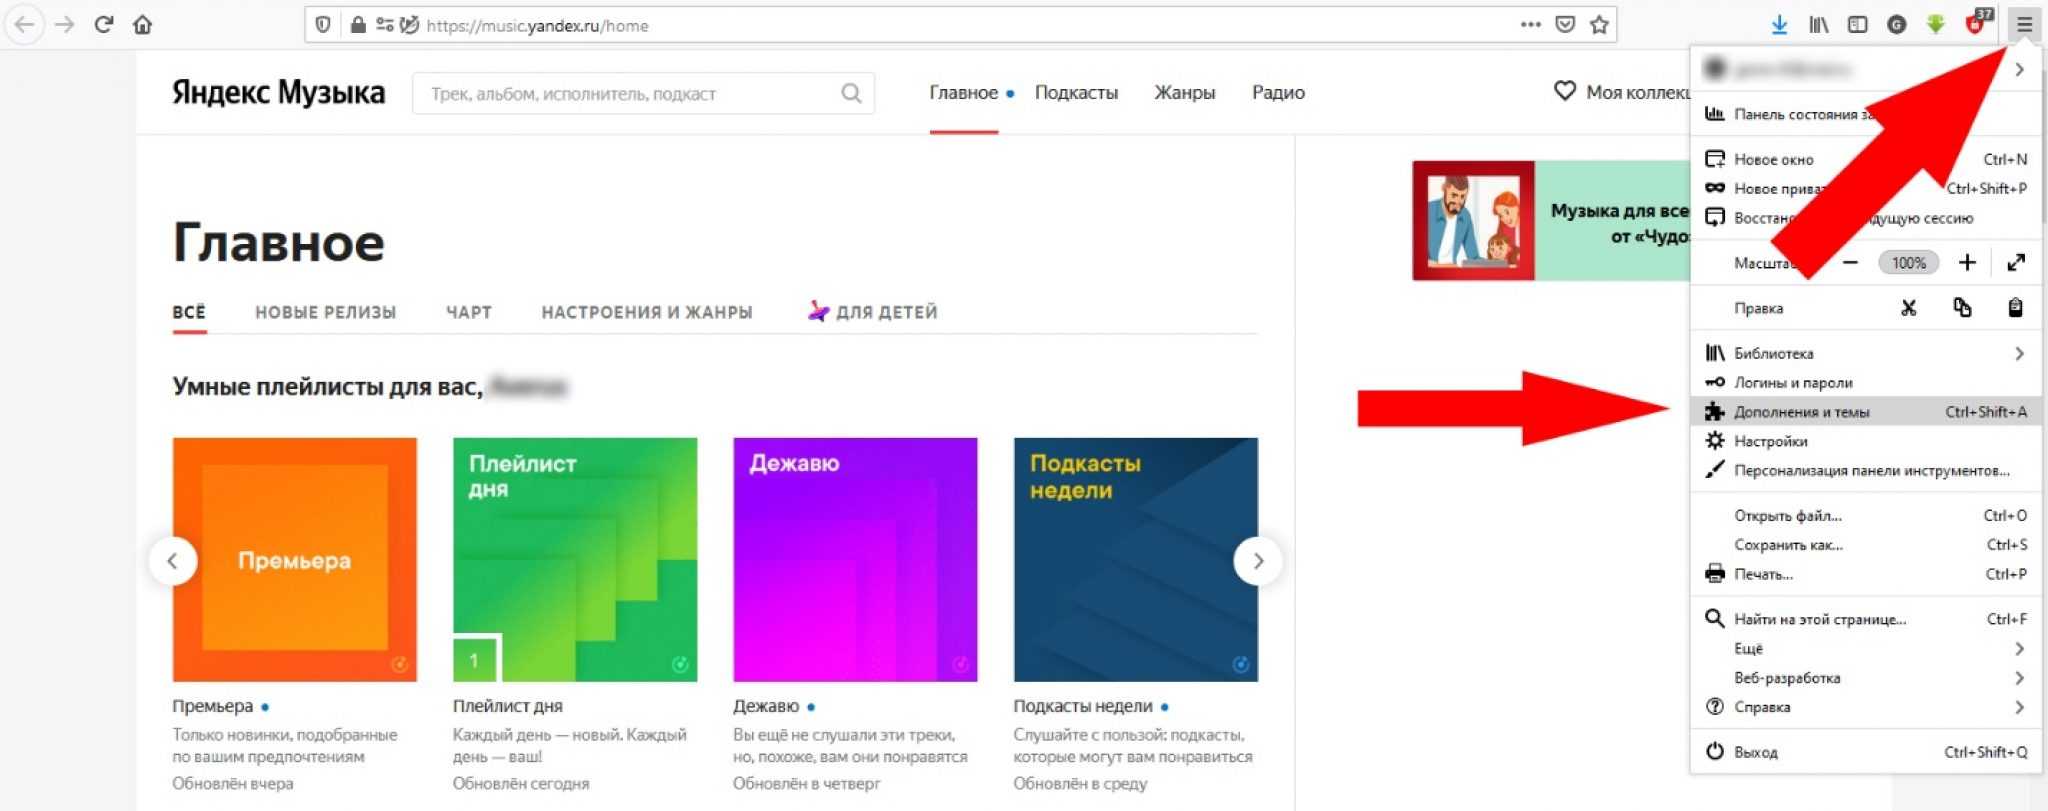The height and width of the screenshot is (811, 2048).
Task: Open the Новое окно menu item
Action: [1867, 159]
